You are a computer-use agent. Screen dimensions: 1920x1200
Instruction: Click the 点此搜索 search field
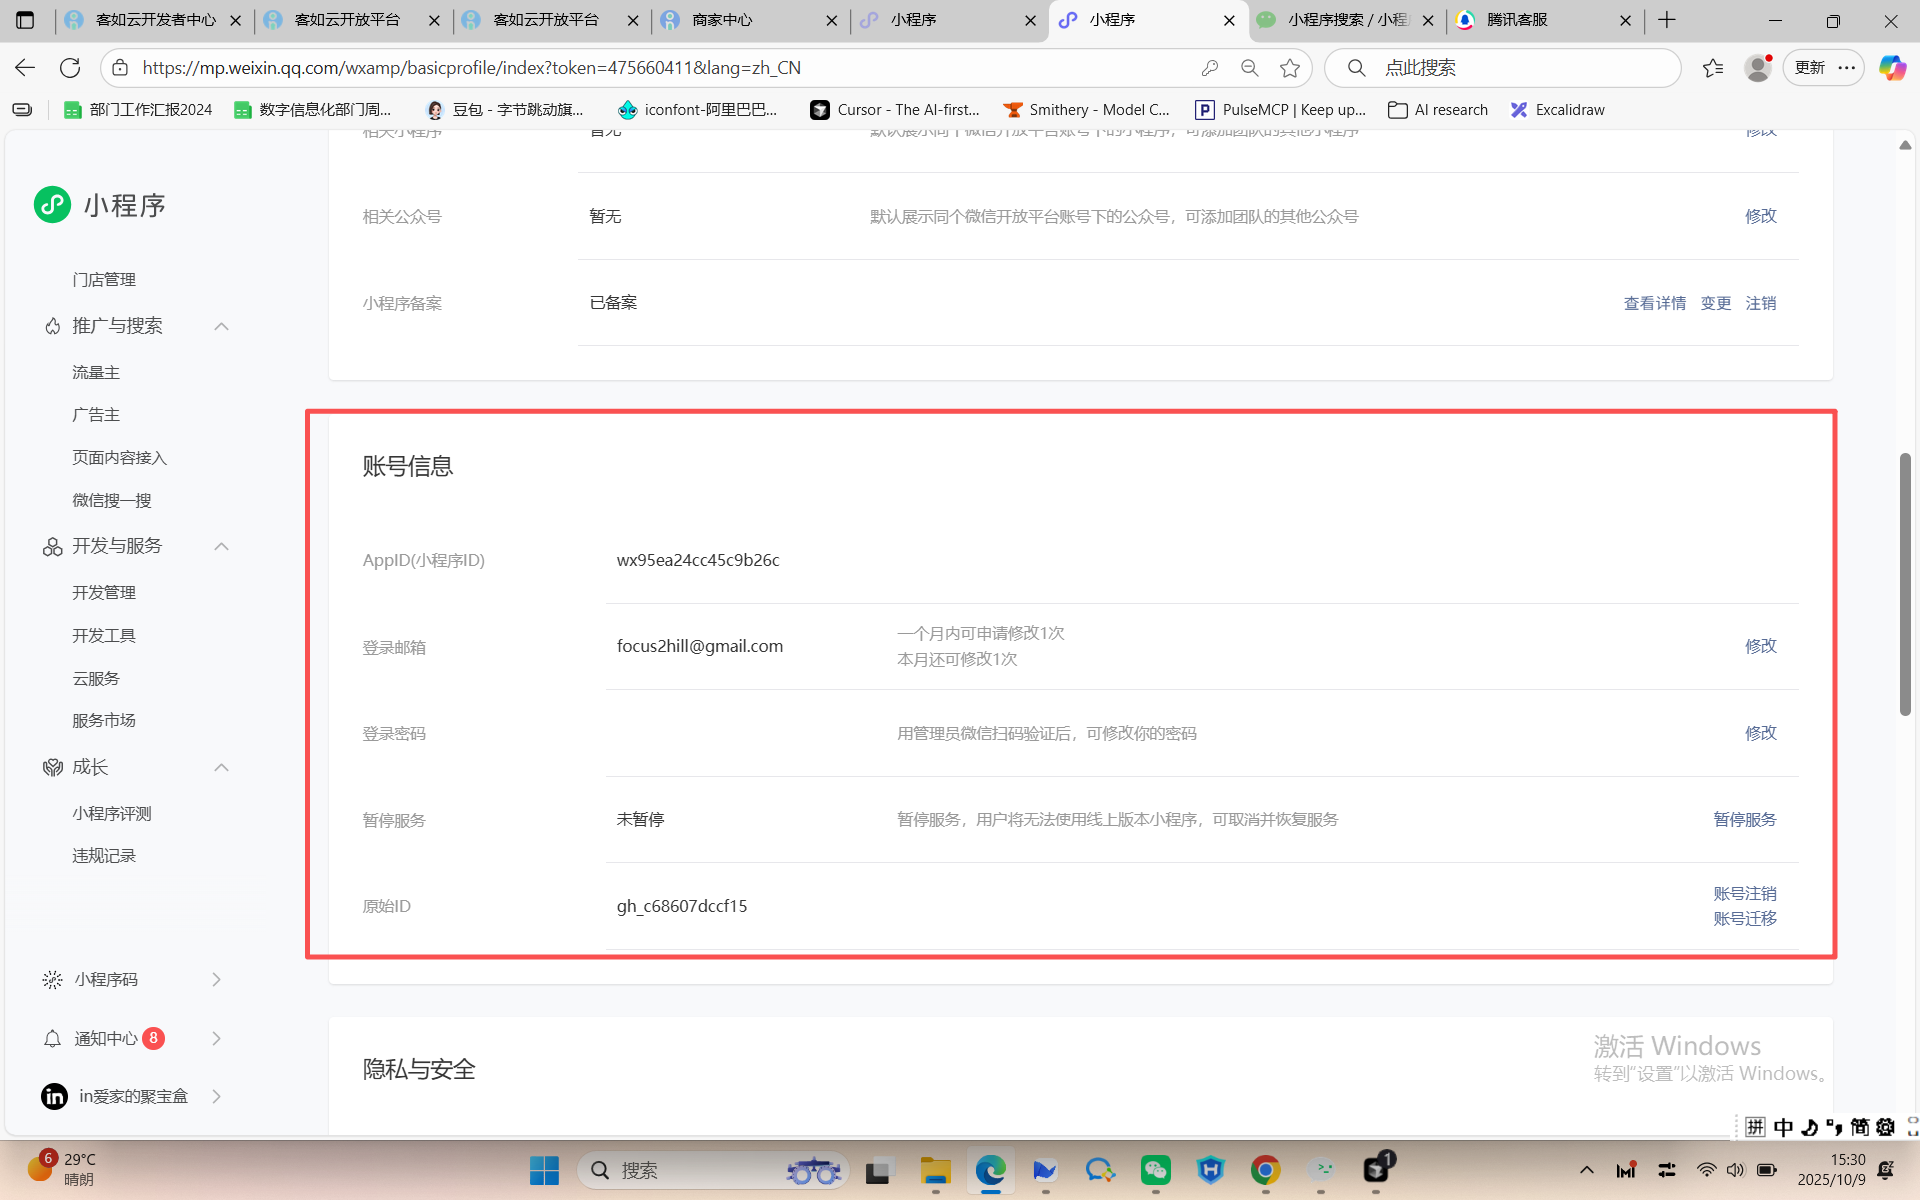point(1500,68)
